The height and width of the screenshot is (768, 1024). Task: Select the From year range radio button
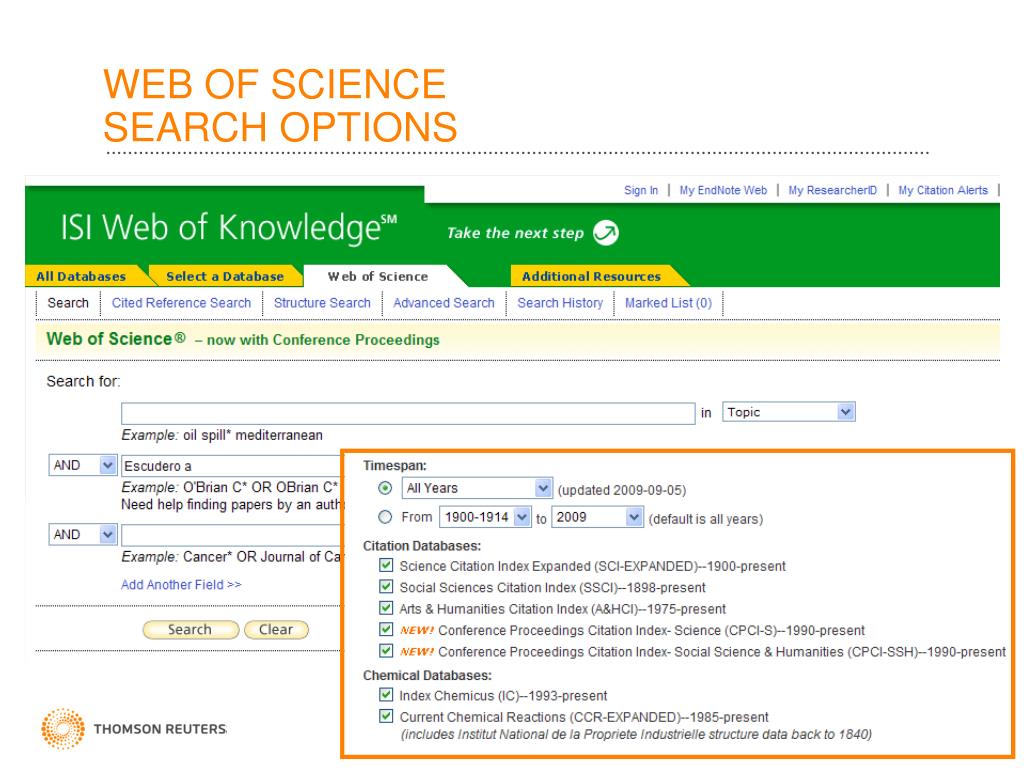point(385,517)
